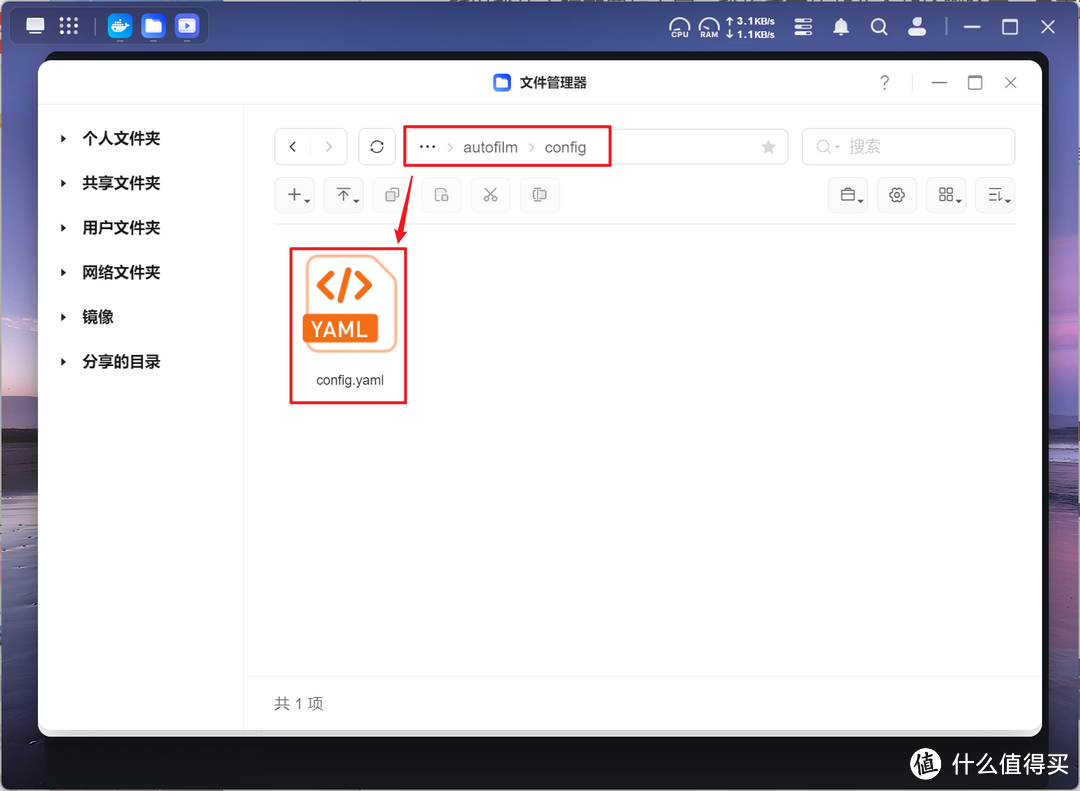Screen dimensions: 1080x791
Task: Open 分享的目录 from sidebar
Action: pos(121,362)
